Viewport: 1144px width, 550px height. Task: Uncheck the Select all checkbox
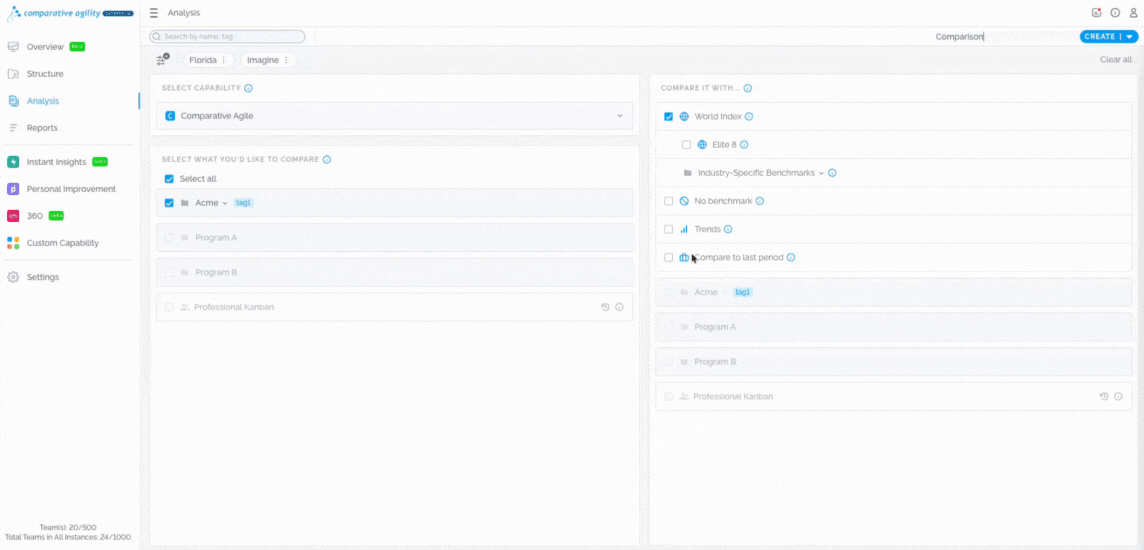169,179
